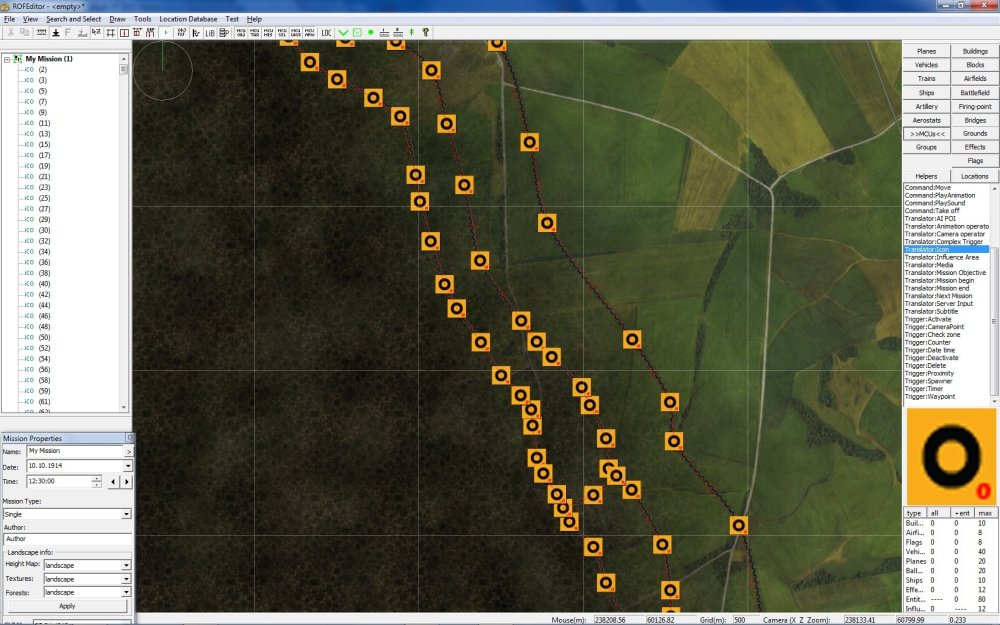1000x625 pixels.
Task: Click the LIB toolbar icon
Action: (210, 33)
